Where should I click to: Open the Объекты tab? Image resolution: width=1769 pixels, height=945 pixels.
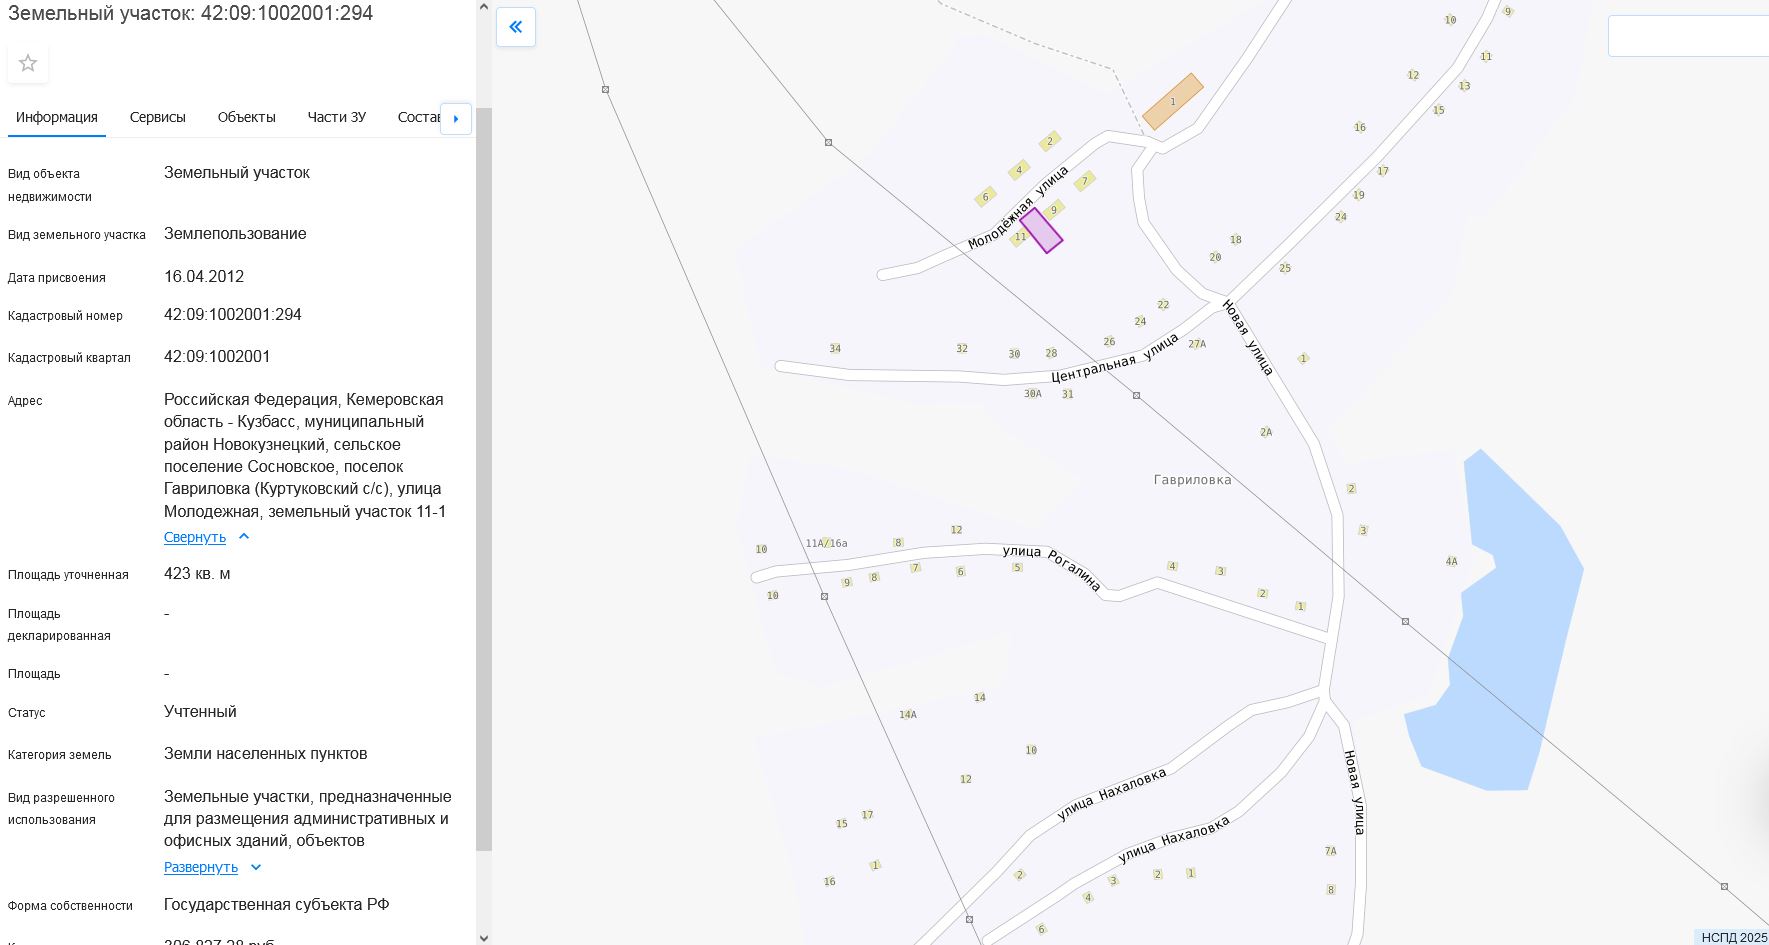pyautogui.click(x=246, y=117)
